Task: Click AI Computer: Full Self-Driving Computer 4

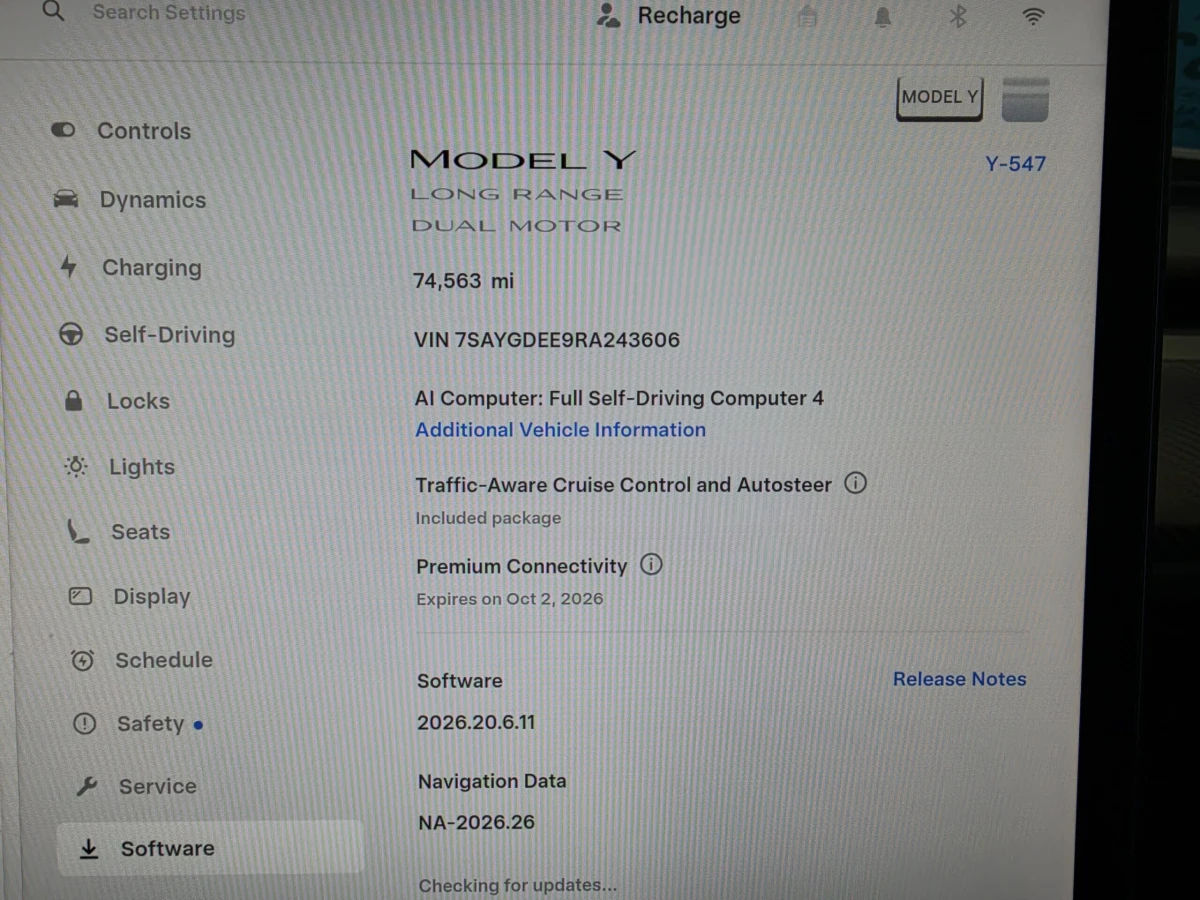Action: click(619, 398)
